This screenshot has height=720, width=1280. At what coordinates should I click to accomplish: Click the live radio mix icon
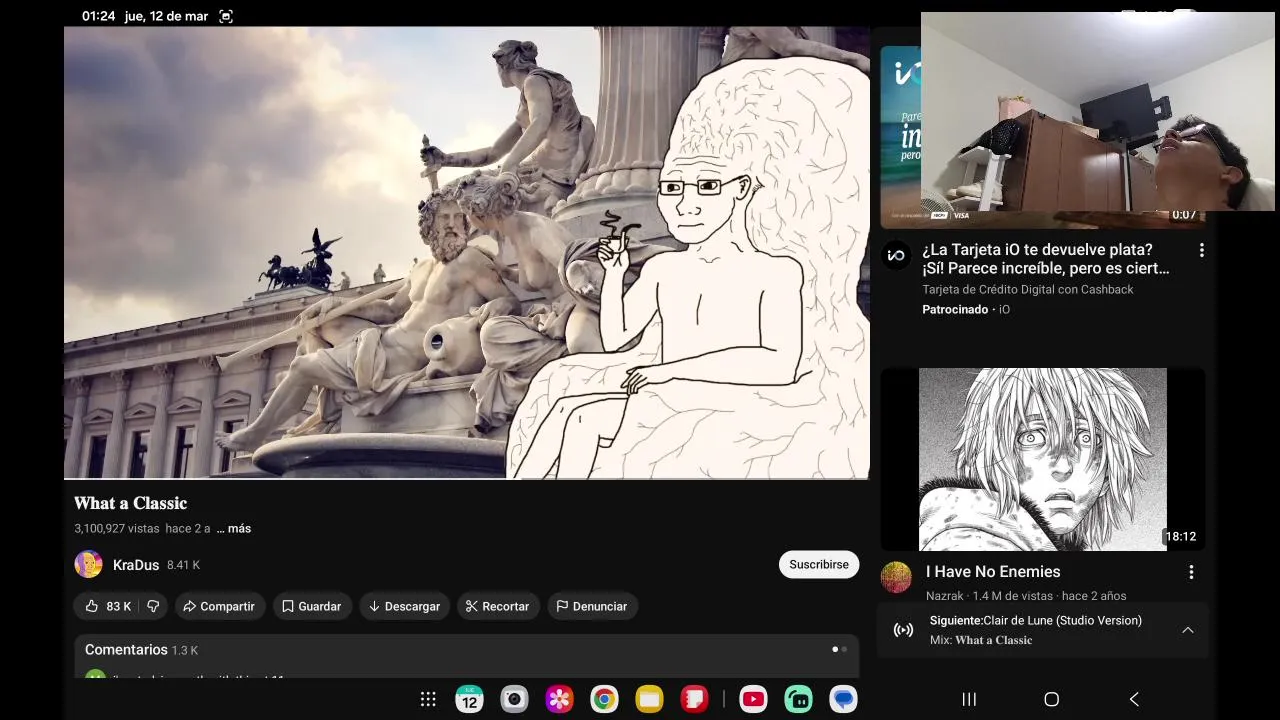coord(903,630)
